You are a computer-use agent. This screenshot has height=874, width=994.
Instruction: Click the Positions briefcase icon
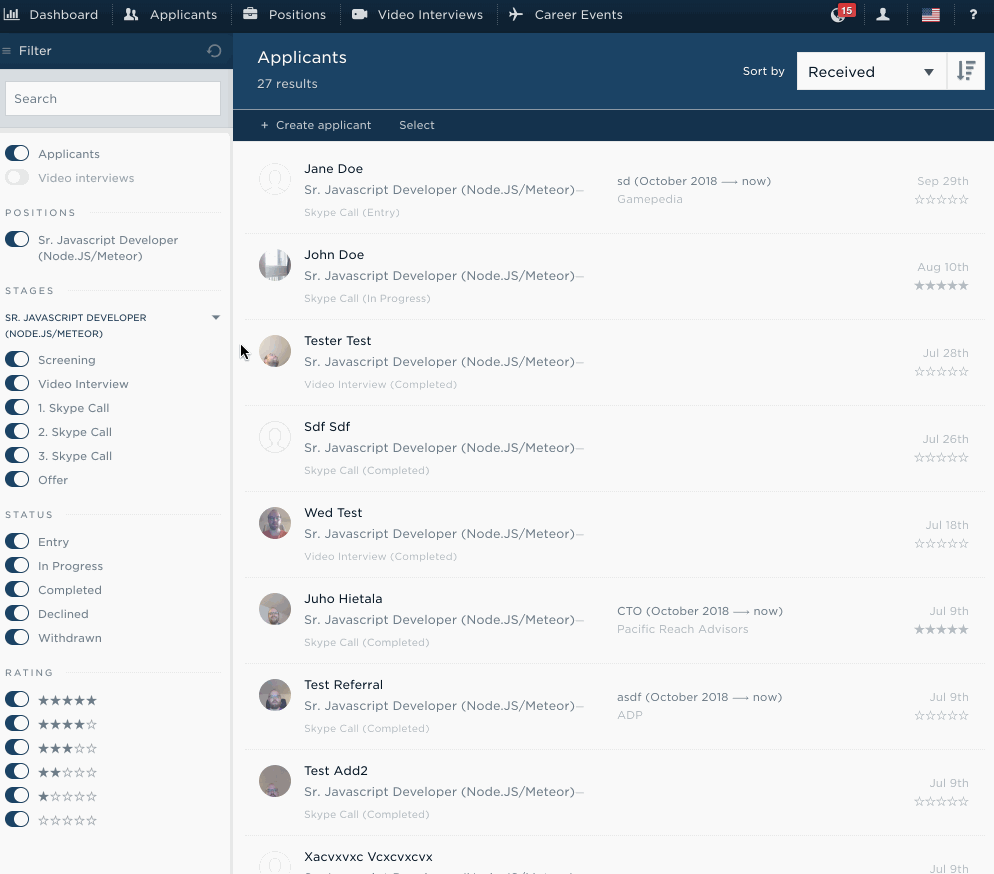250,14
